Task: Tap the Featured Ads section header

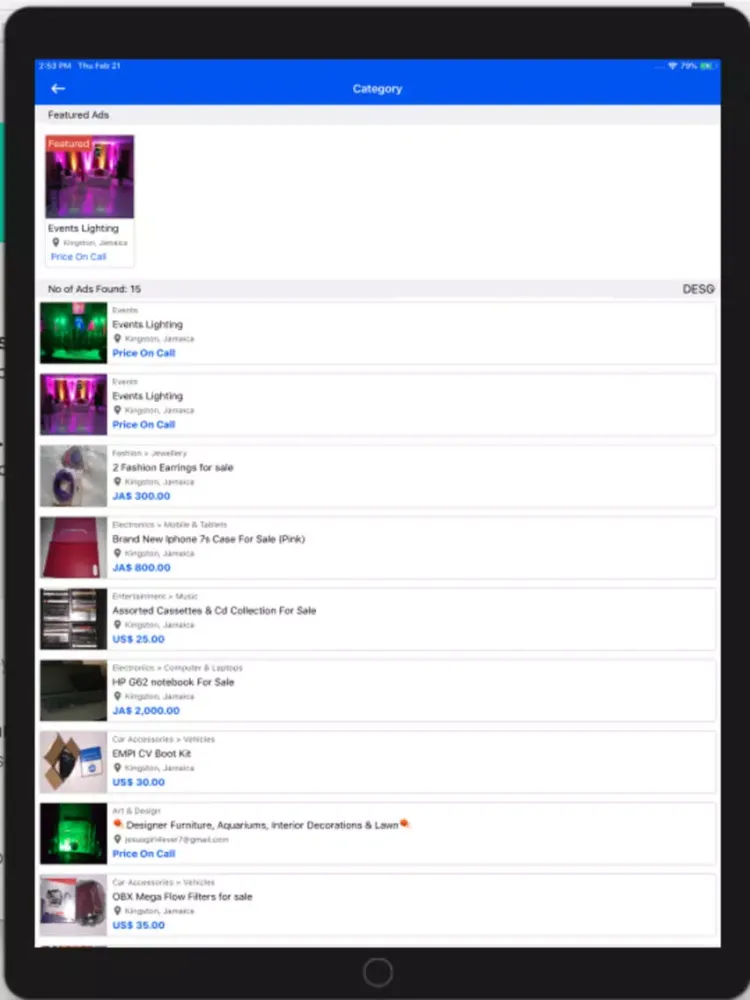Action: coord(78,115)
